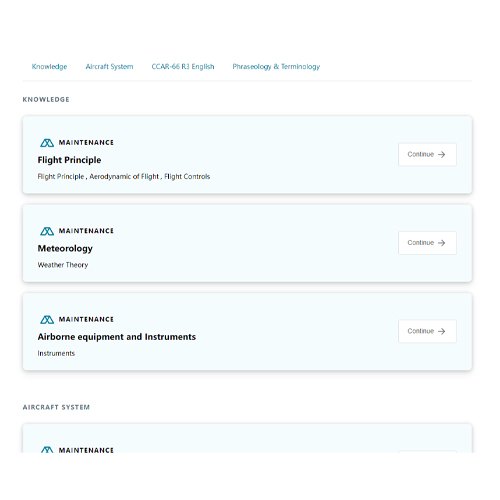The height and width of the screenshot is (500, 500).
Task: Select the CCAR-66 R3 English tab
Action: (x=183, y=67)
